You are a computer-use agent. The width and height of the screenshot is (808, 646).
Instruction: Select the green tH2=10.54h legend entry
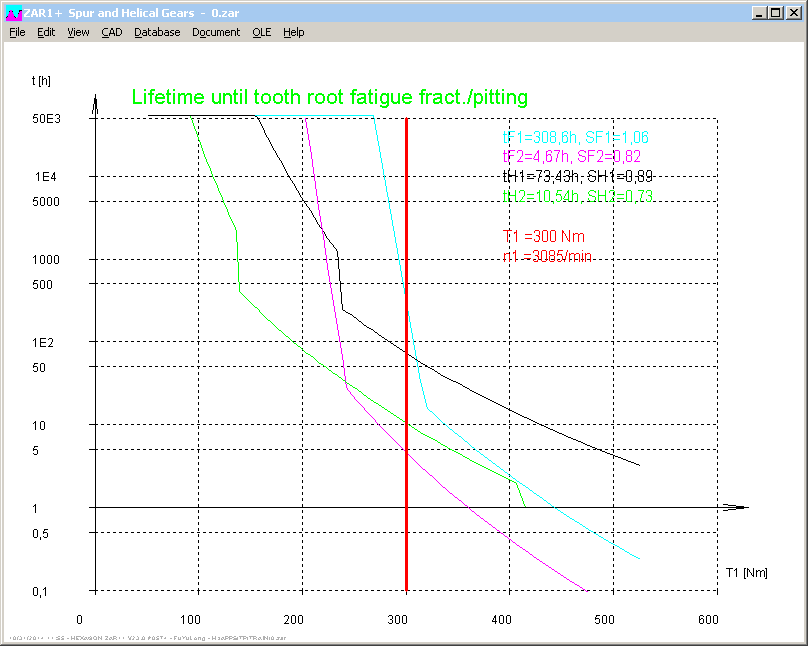tap(577, 196)
